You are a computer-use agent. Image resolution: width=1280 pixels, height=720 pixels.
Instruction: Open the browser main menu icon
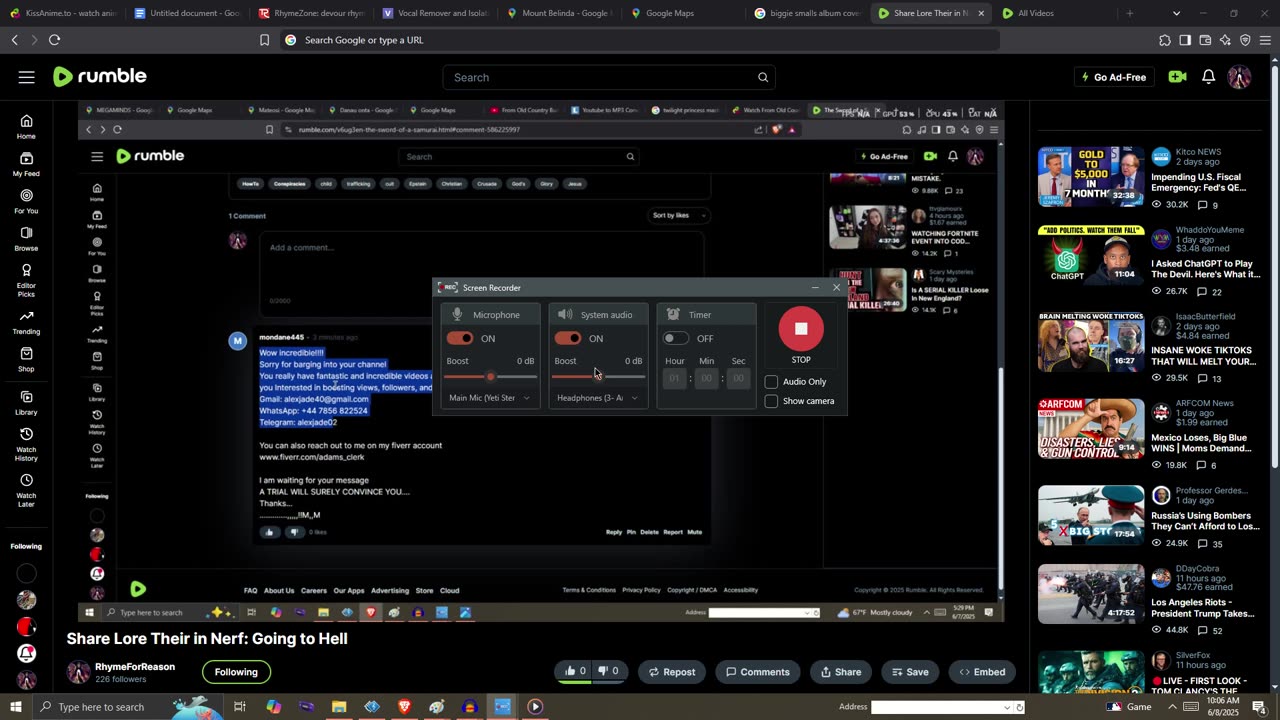pyautogui.click(x=1265, y=40)
